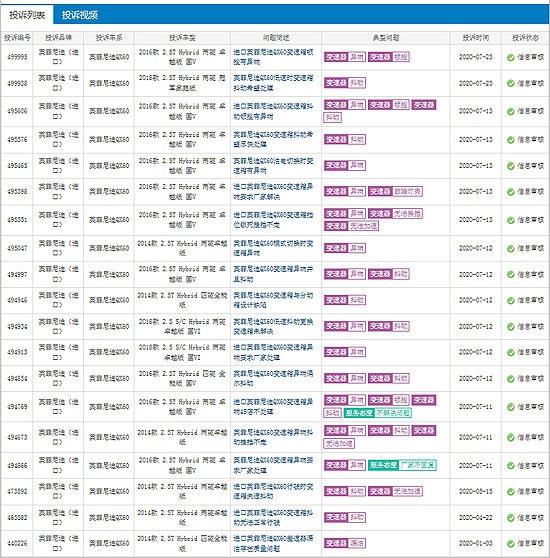Click green check icon in row 495351
The image size is (550, 558).
pyautogui.click(x=511, y=220)
